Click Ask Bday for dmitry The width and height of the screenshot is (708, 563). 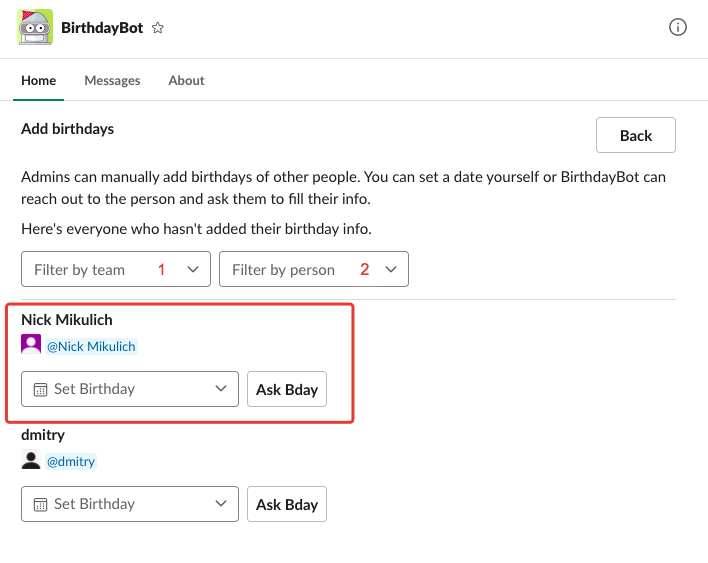[287, 504]
